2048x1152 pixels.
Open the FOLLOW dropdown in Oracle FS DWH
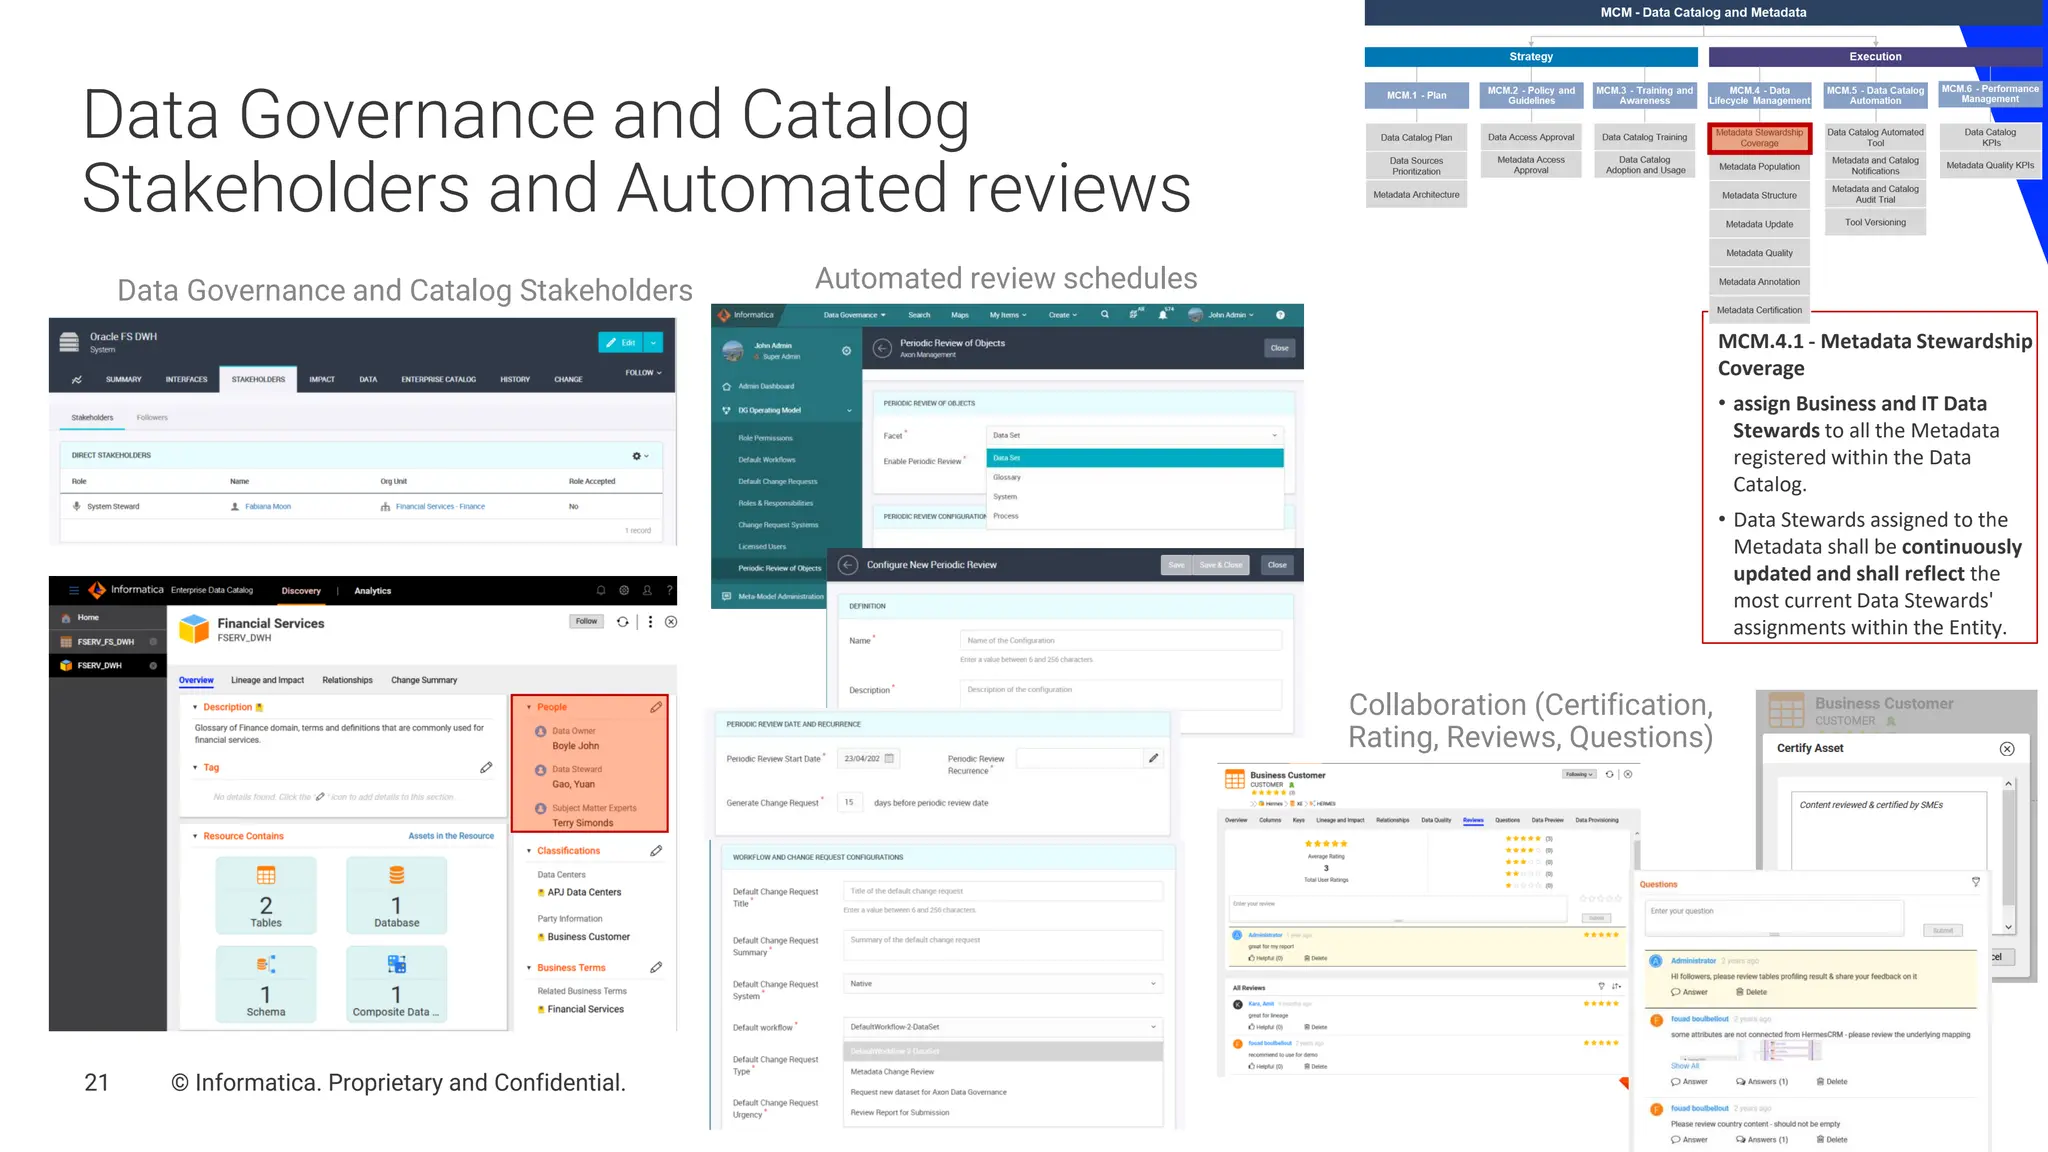[643, 373]
